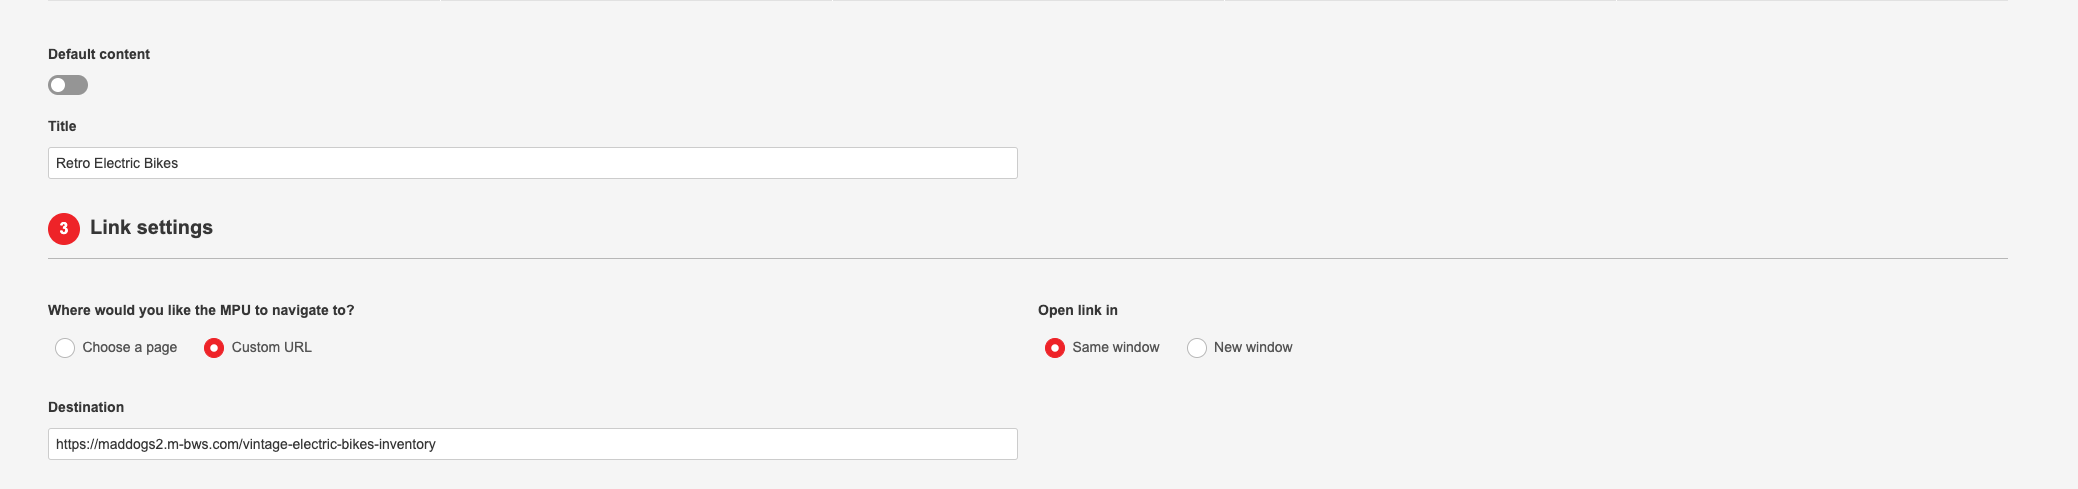Viewport: 2078px width, 489px height.
Task: Select the Same window radio circle
Action: (x=1055, y=348)
